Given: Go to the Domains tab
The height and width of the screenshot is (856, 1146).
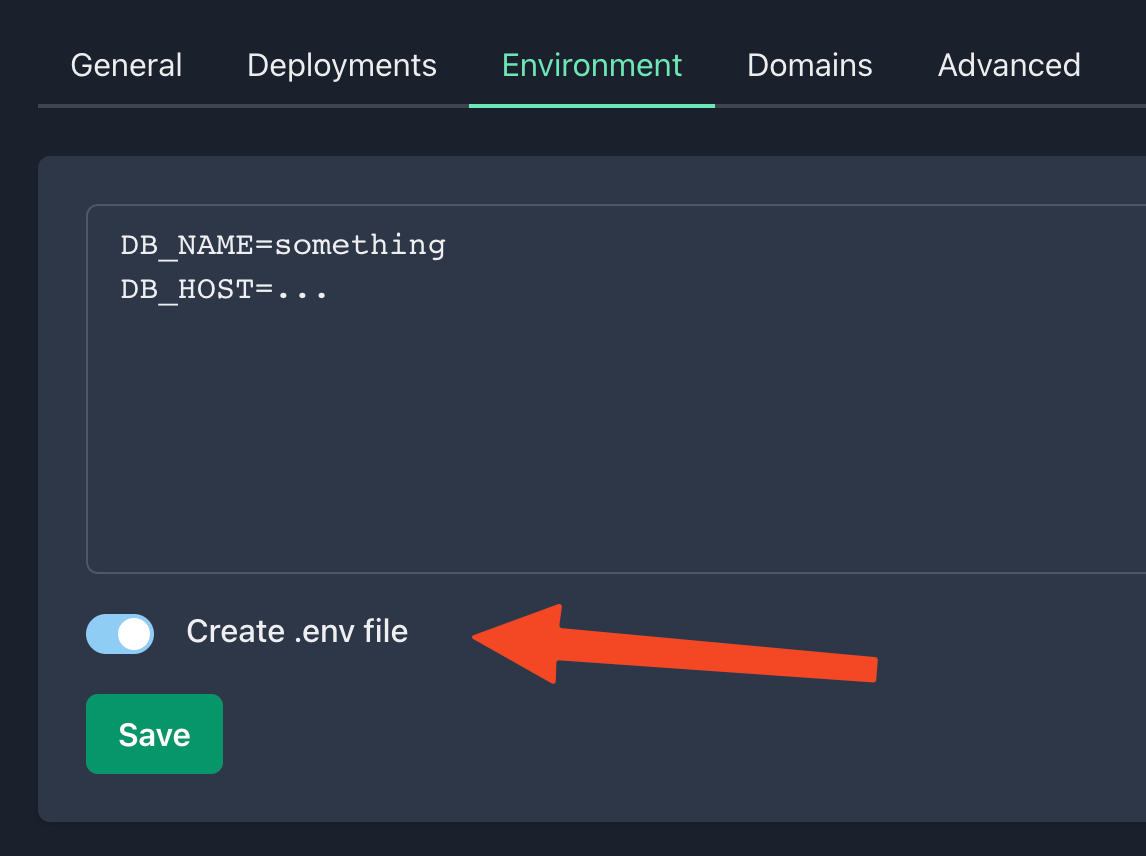Looking at the screenshot, I should tap(809, 65).
